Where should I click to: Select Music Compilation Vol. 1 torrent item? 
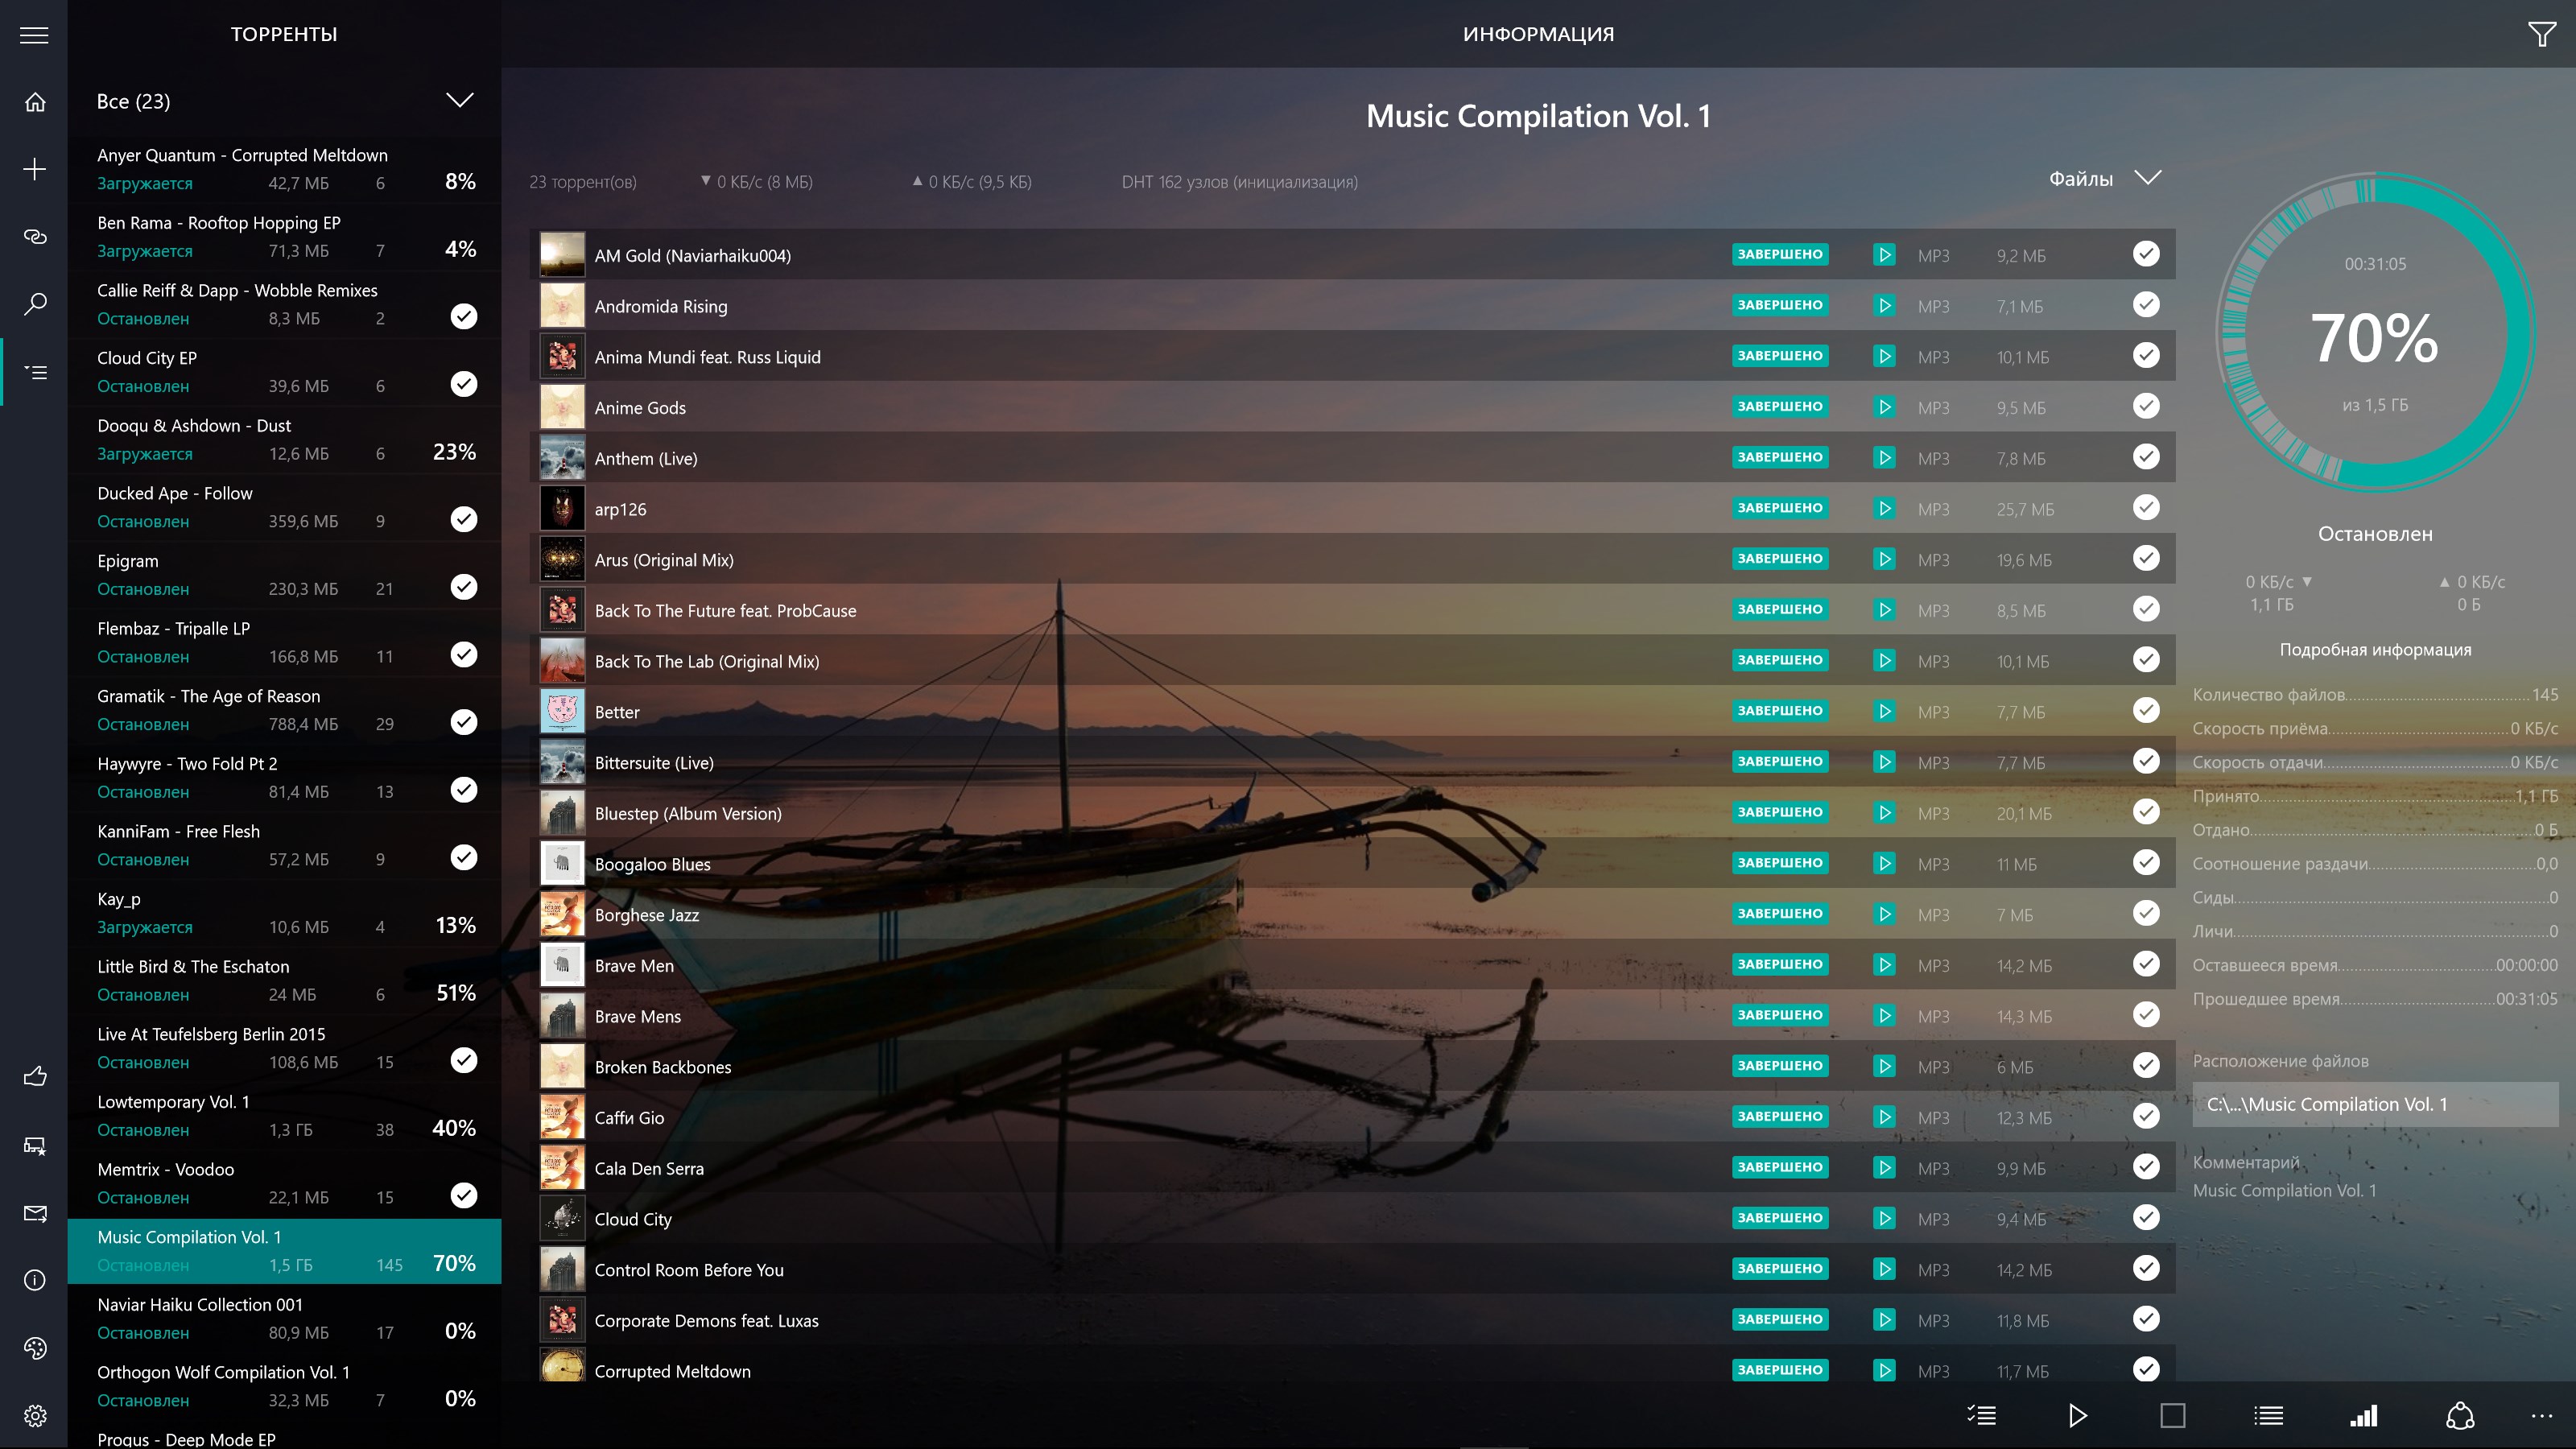(283, 1249)
